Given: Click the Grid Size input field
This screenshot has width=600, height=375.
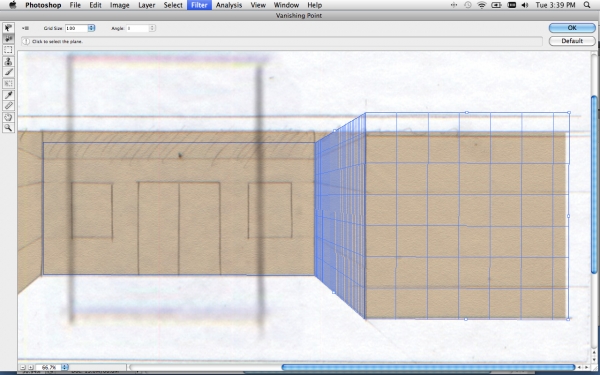Looking at the screenshot, I should point(77,28).
